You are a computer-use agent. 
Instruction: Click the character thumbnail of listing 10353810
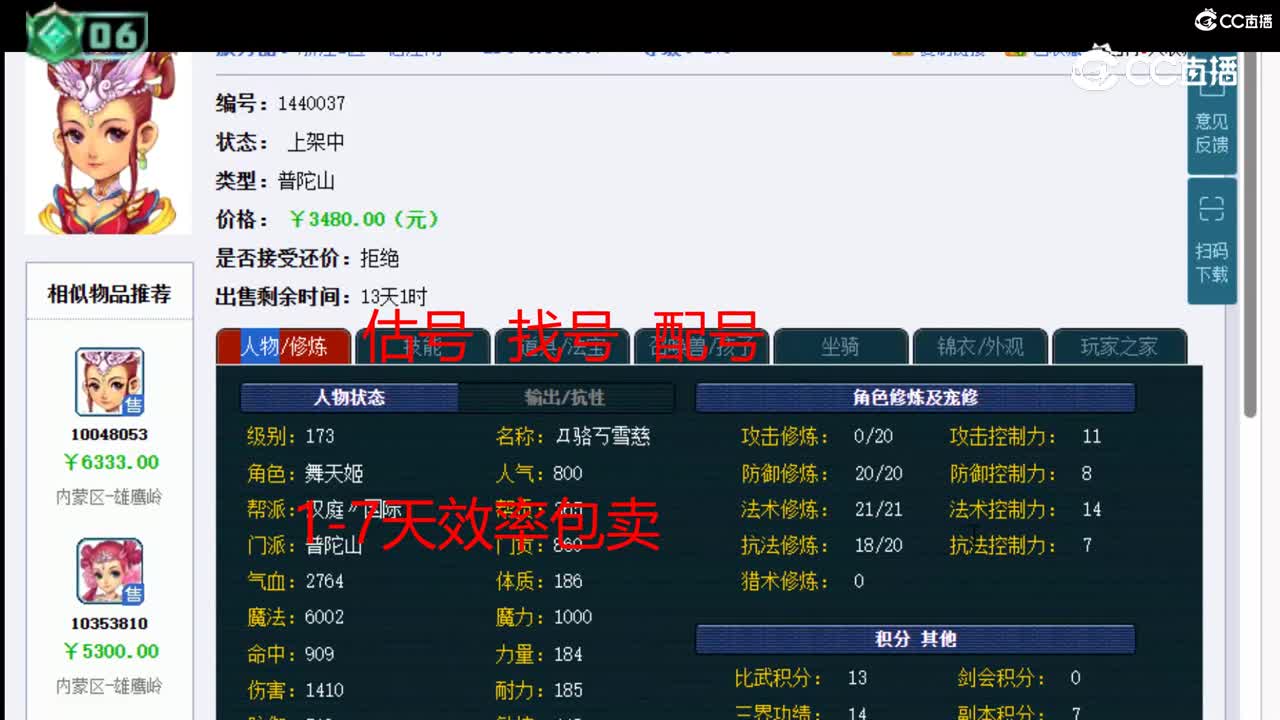[x=109, y=572]
